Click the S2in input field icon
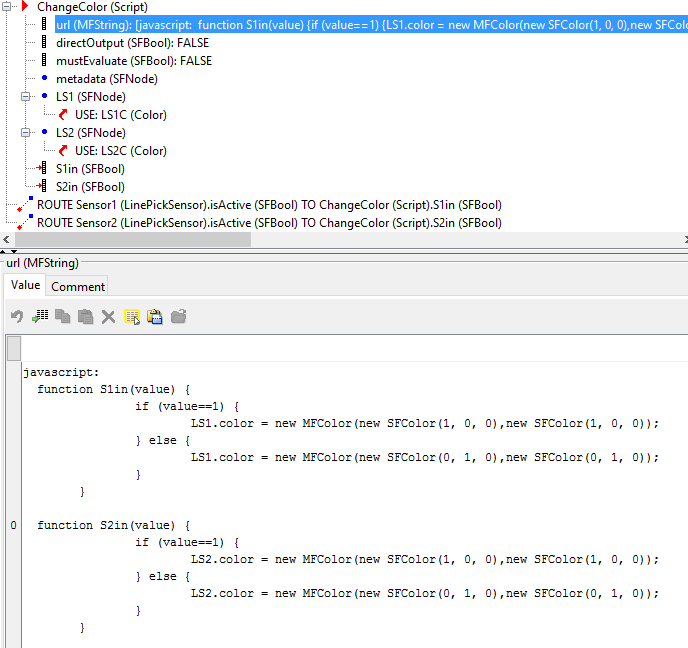The width and height of the screenshot is (688, 648). (x=42, y=186)
